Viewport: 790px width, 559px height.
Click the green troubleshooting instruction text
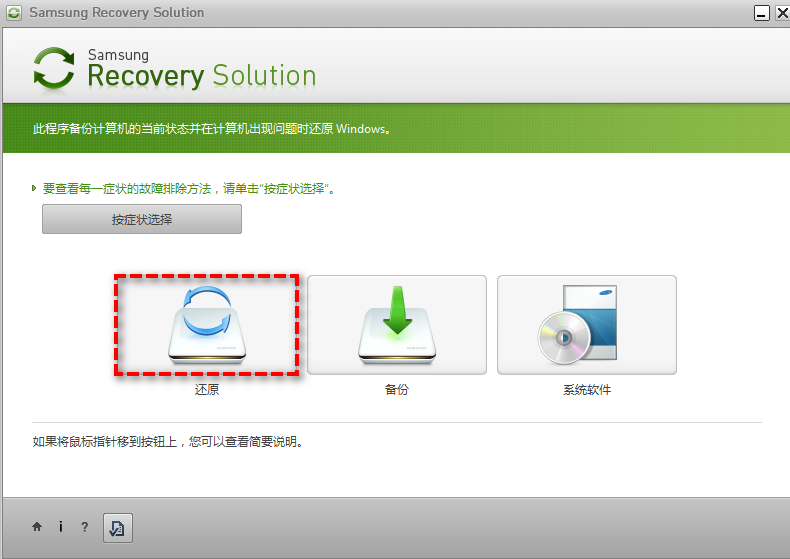[x=189, y=189]
